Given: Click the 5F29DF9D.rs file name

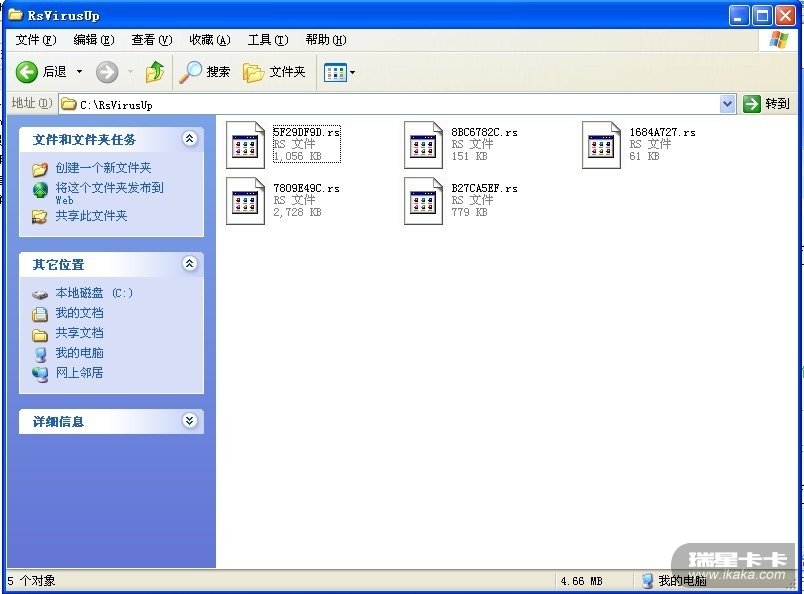Looking at the screenshot, I should 306,132.
